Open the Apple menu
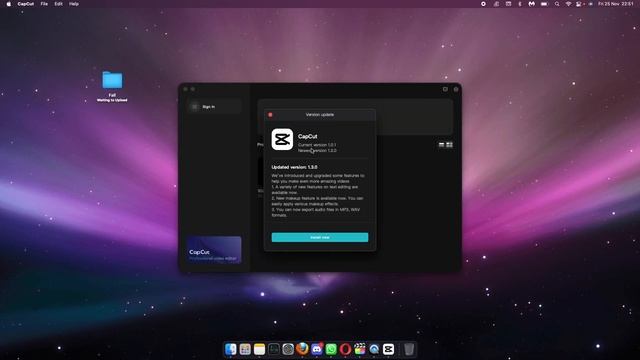Image resolution: width=640 pixels, height=360 pixels. tap(9, 4)
